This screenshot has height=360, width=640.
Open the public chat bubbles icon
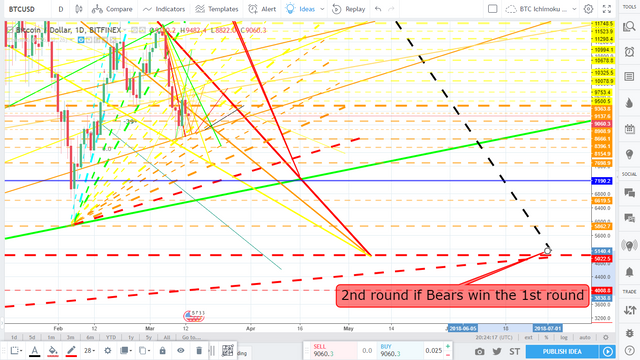coord(629,193)
